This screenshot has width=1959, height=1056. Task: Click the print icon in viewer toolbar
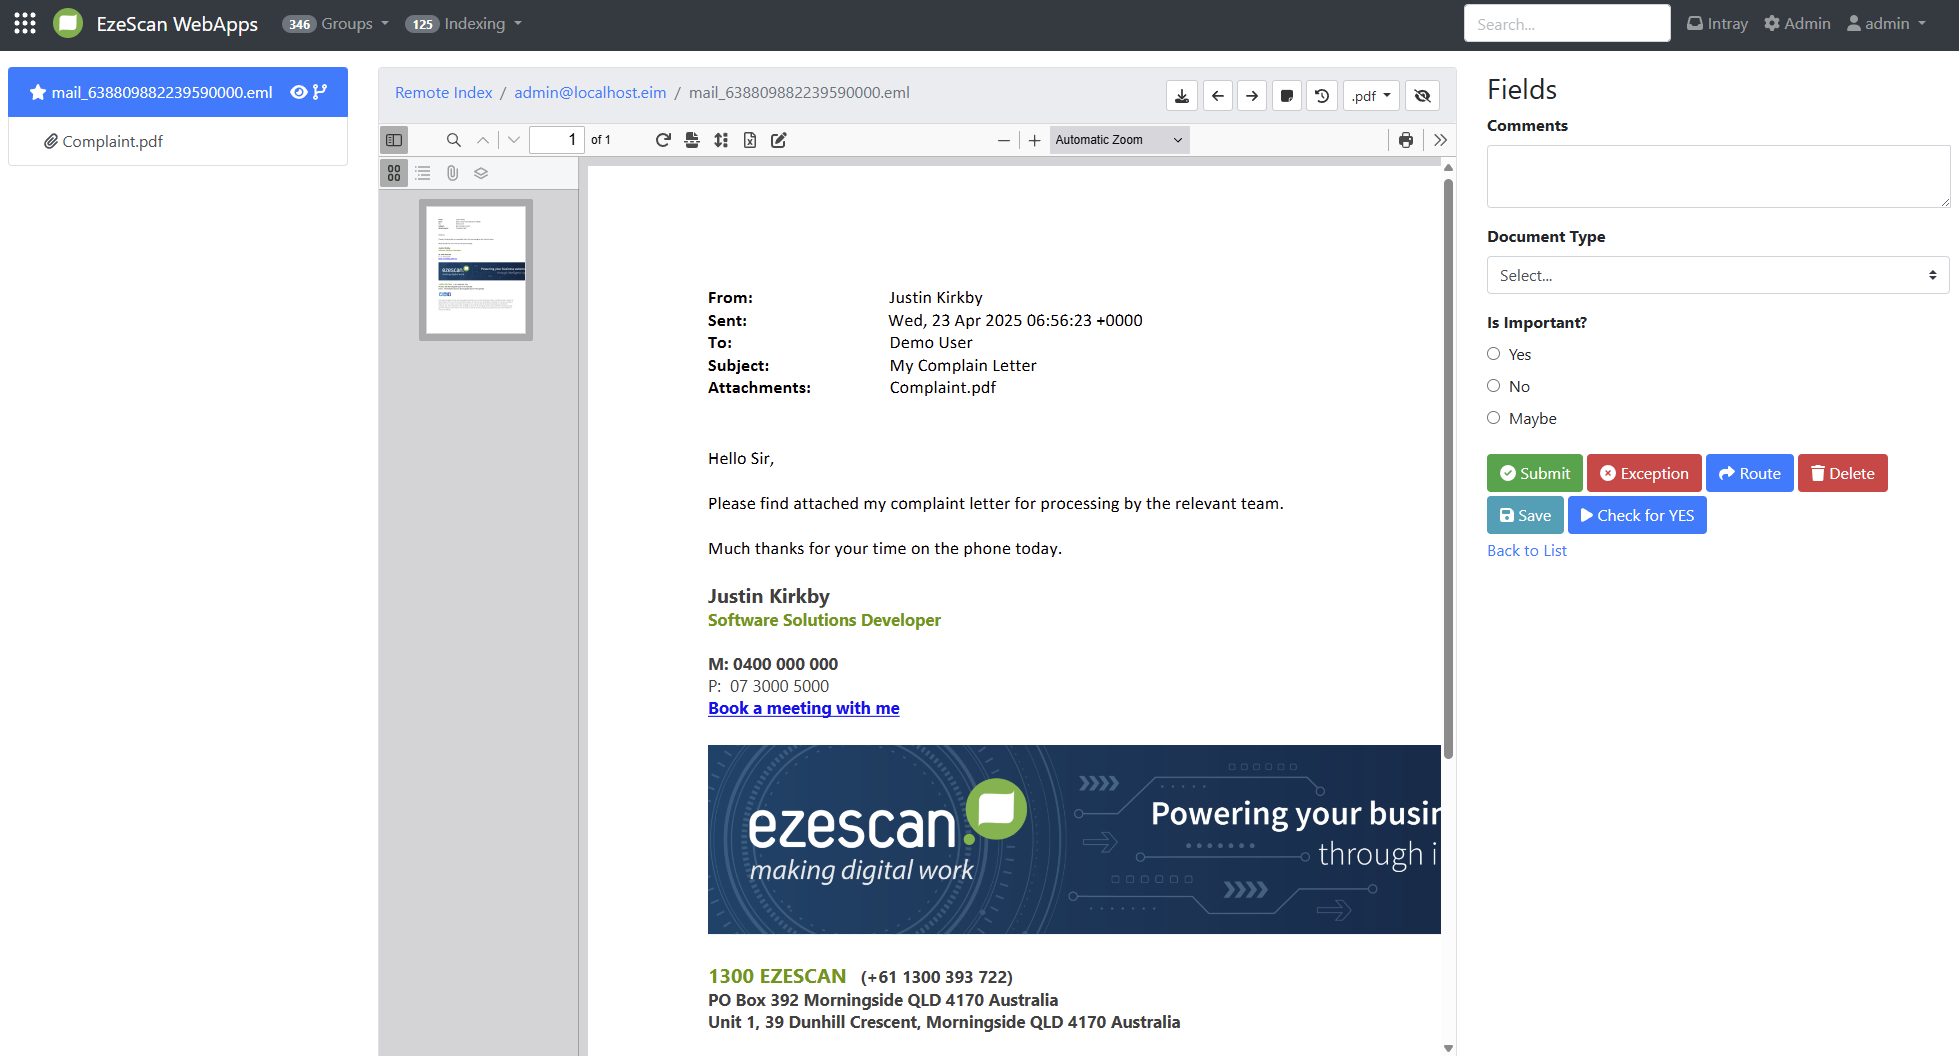tap(1406, 140)
